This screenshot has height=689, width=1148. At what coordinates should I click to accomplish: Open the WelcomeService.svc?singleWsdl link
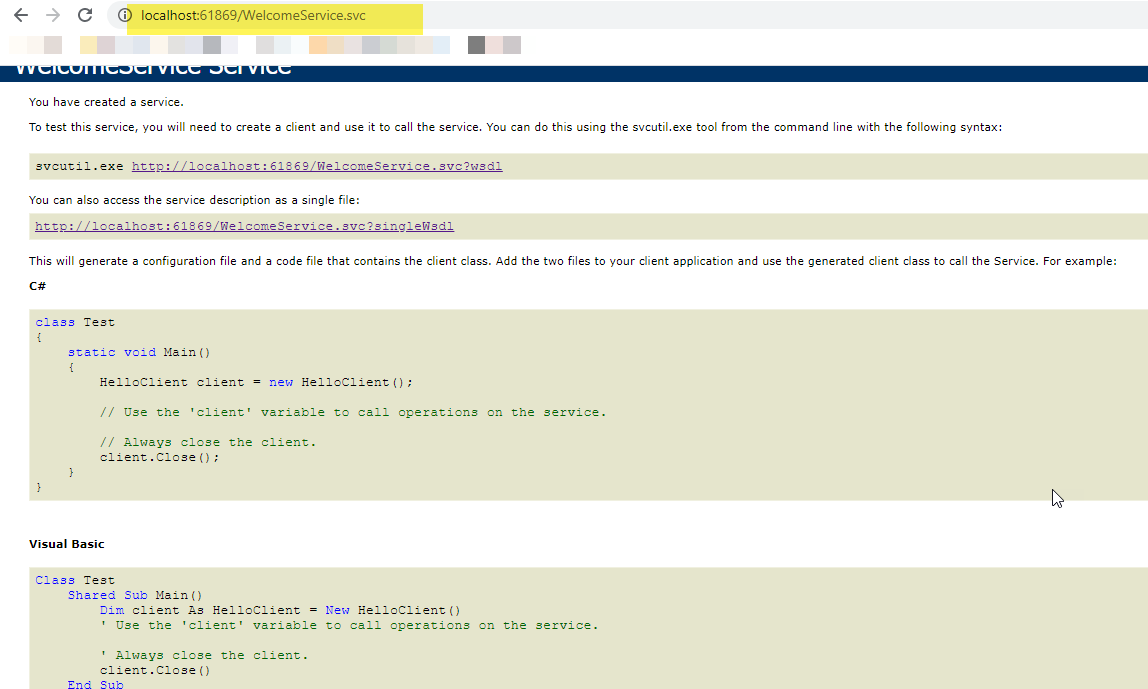tap(244, 226)
